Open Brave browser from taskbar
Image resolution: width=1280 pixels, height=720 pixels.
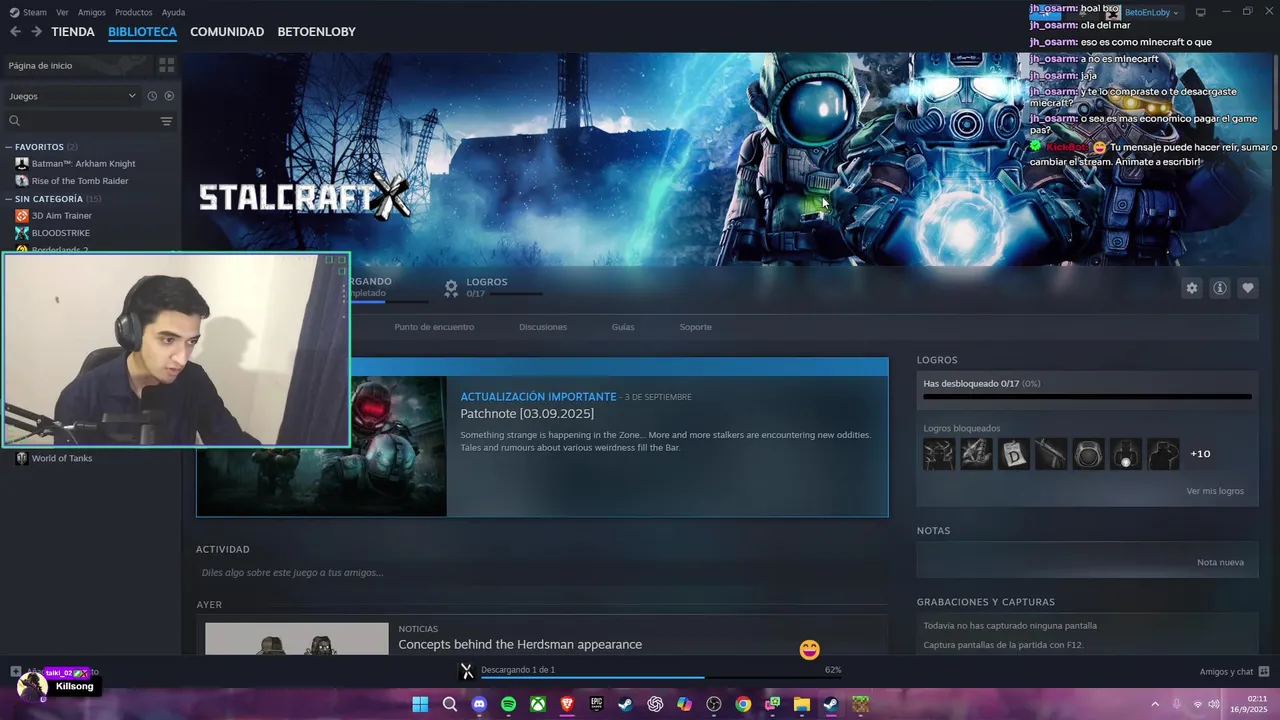(567, 704)
